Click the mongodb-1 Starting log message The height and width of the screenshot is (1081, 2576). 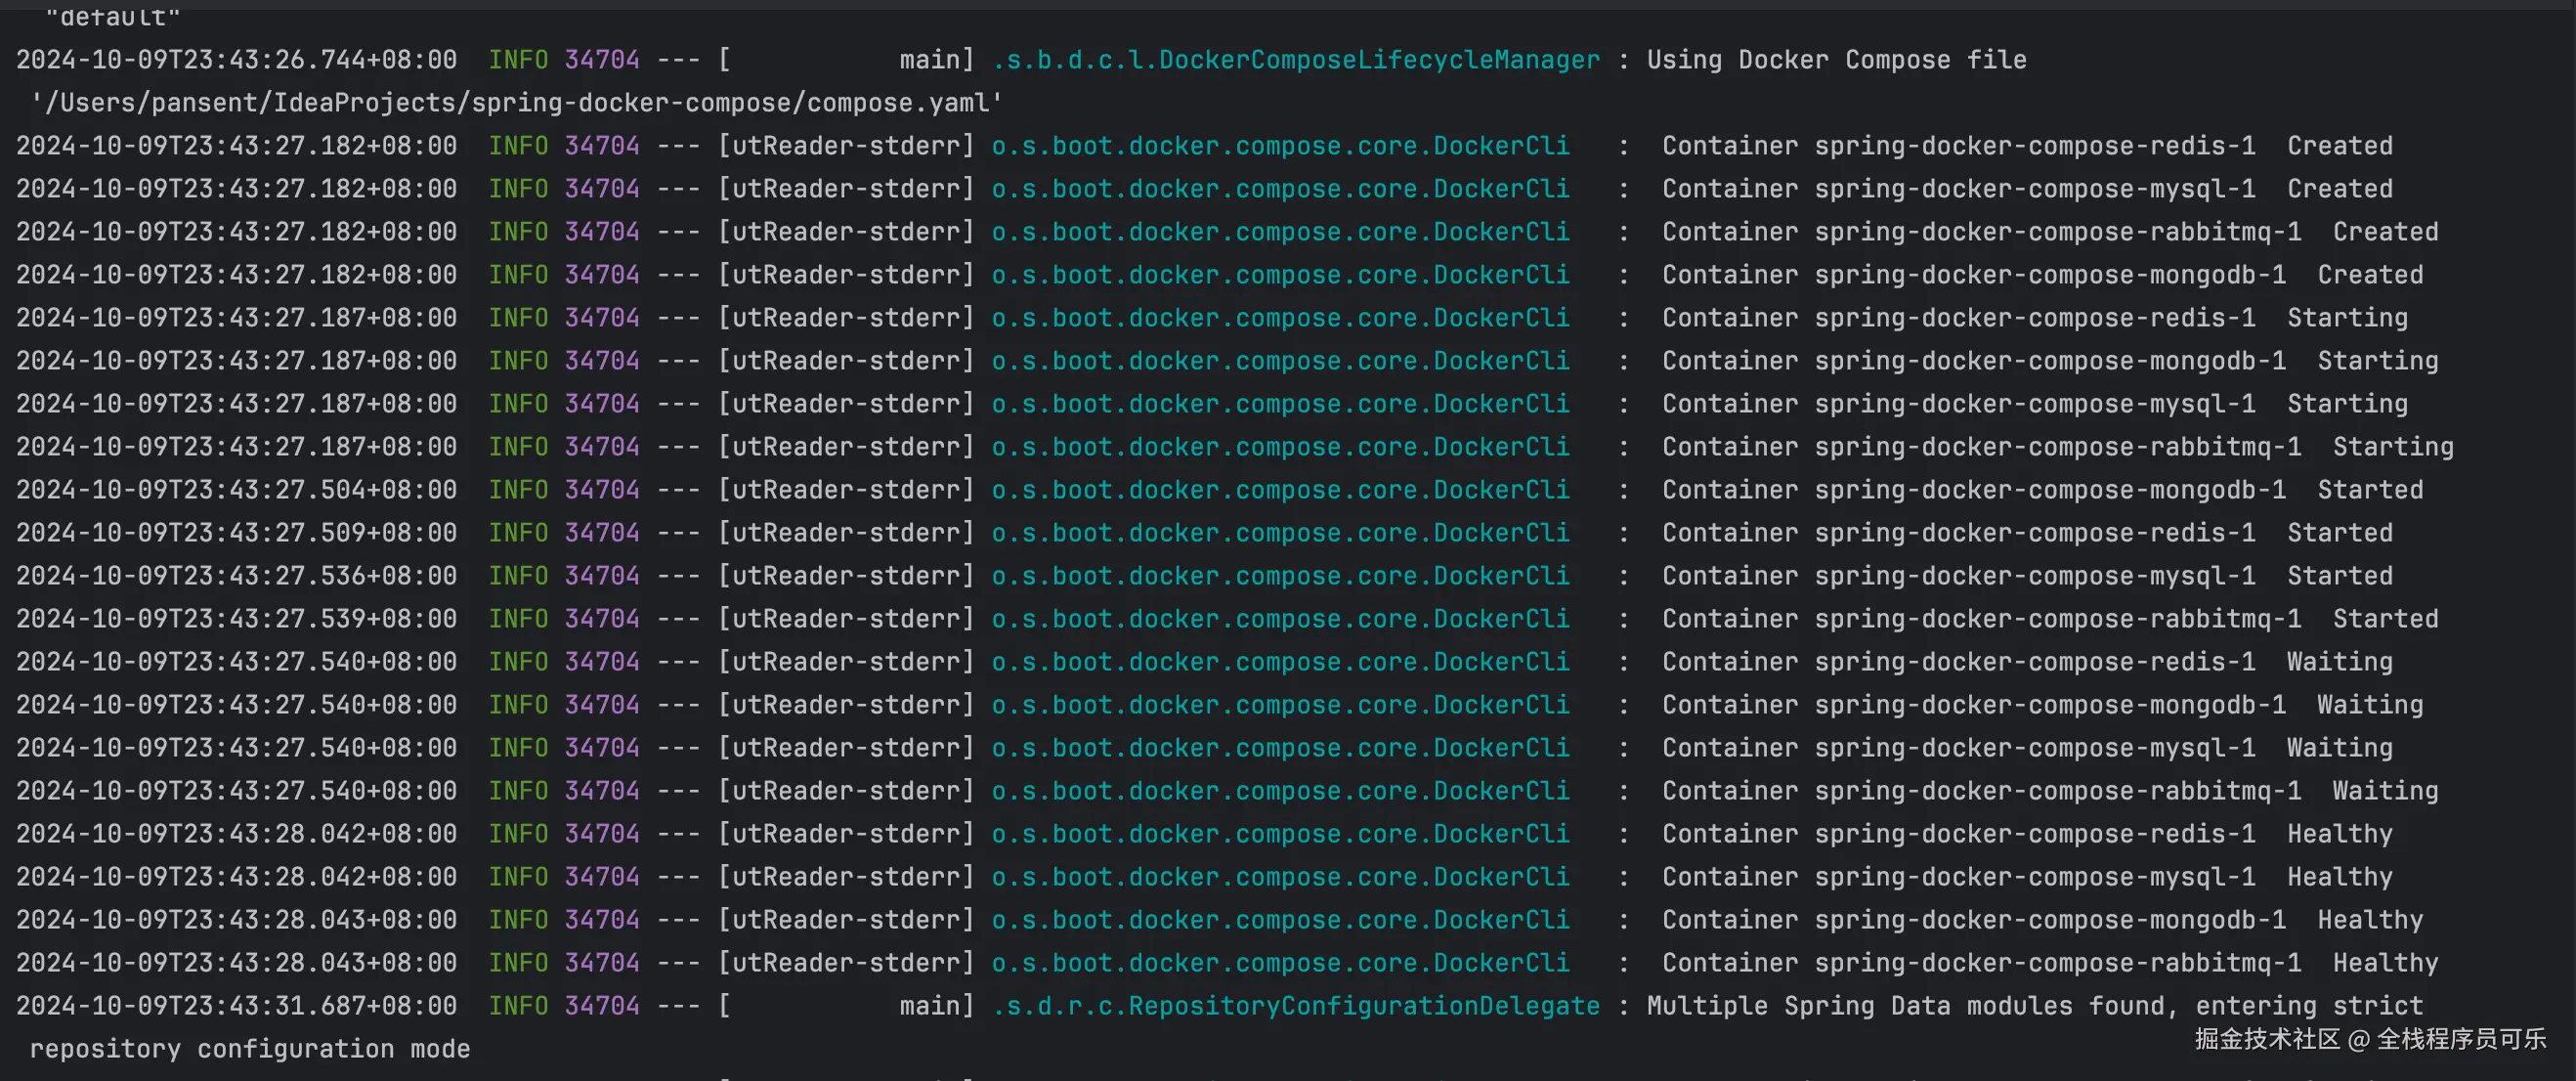click(2049, 361)
